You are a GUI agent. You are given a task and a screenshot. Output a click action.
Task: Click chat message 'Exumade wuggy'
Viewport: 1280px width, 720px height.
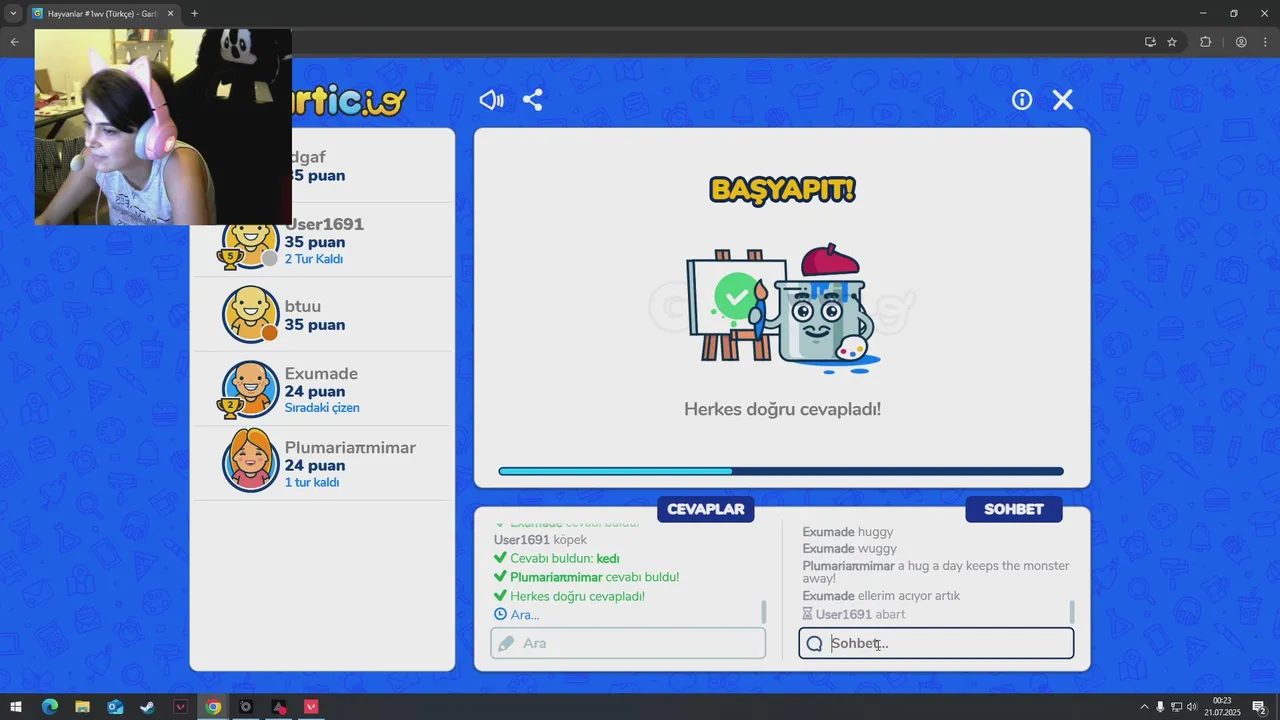click(x=850, y=549)
